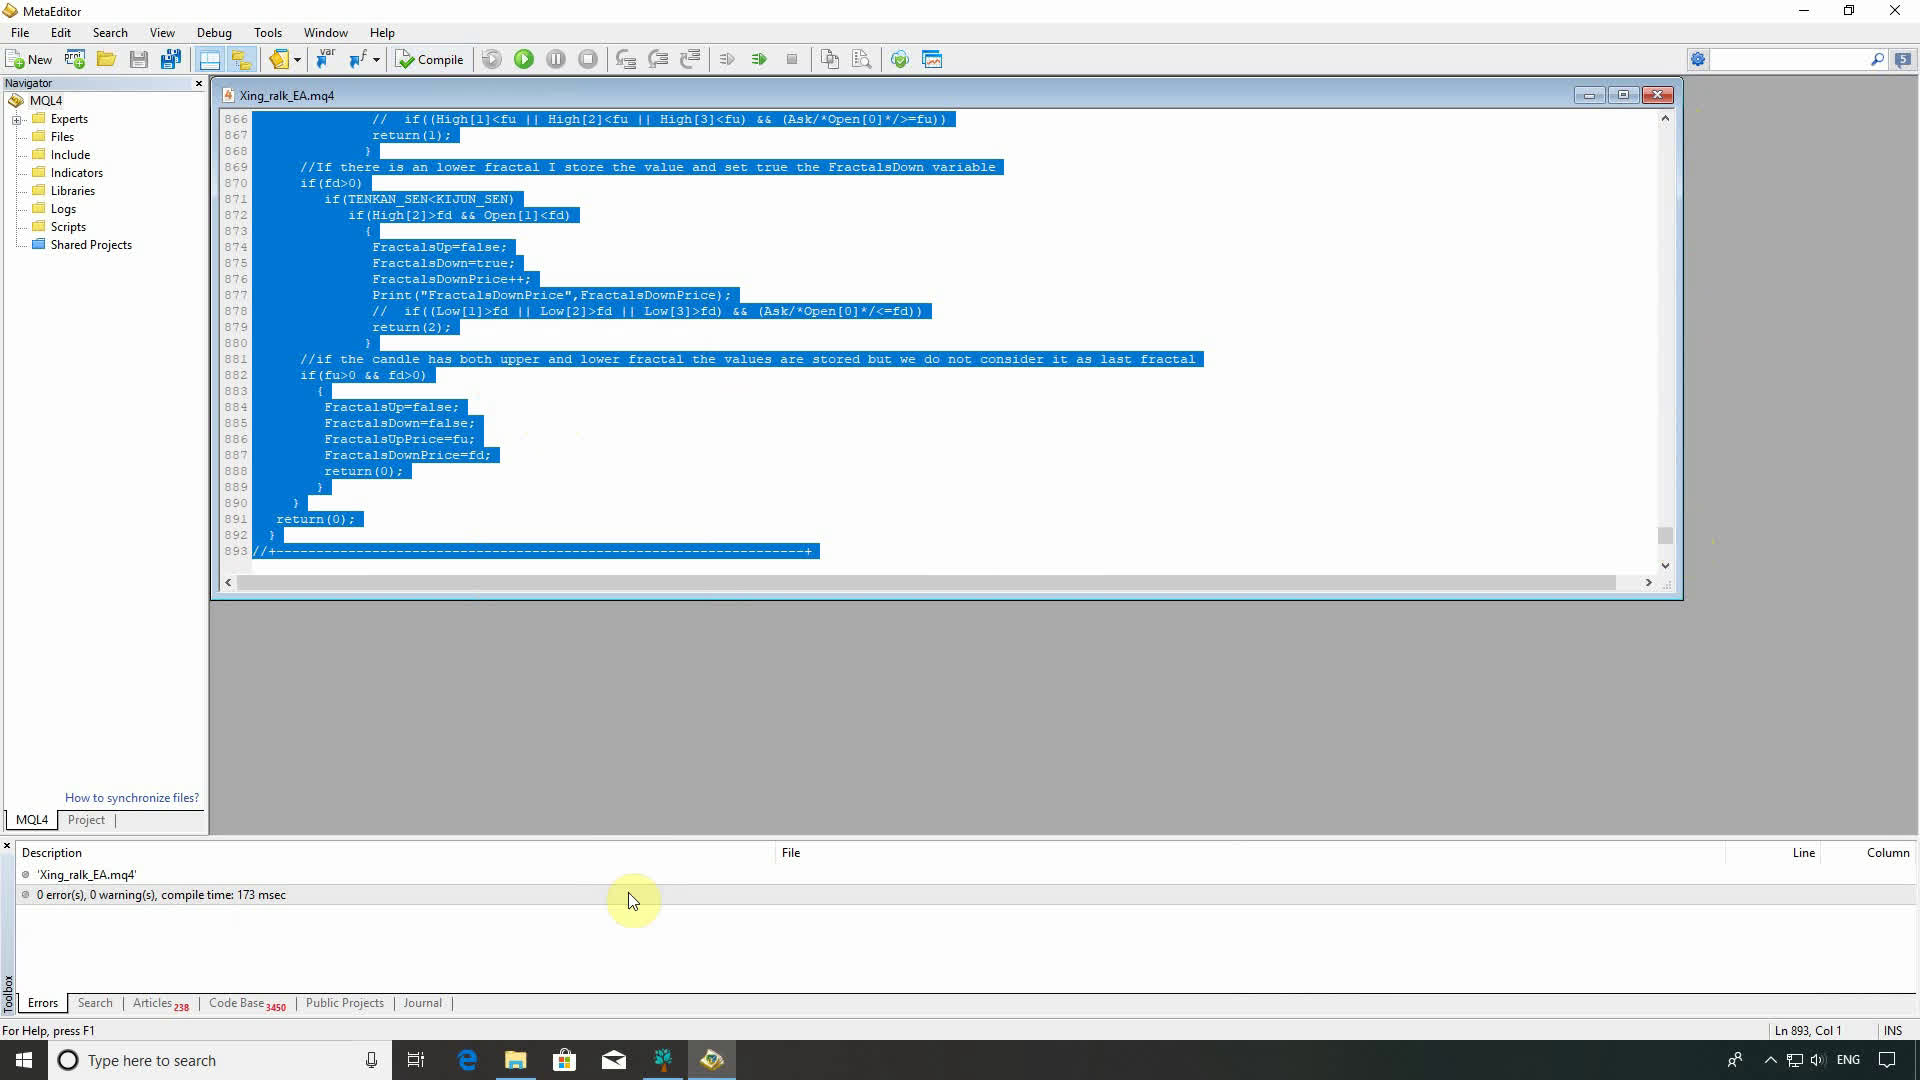Image resolution: width=1920 pixels, height=1080 pixels.
Task: Toggle the stop debugging button
Action: point(588,60)
